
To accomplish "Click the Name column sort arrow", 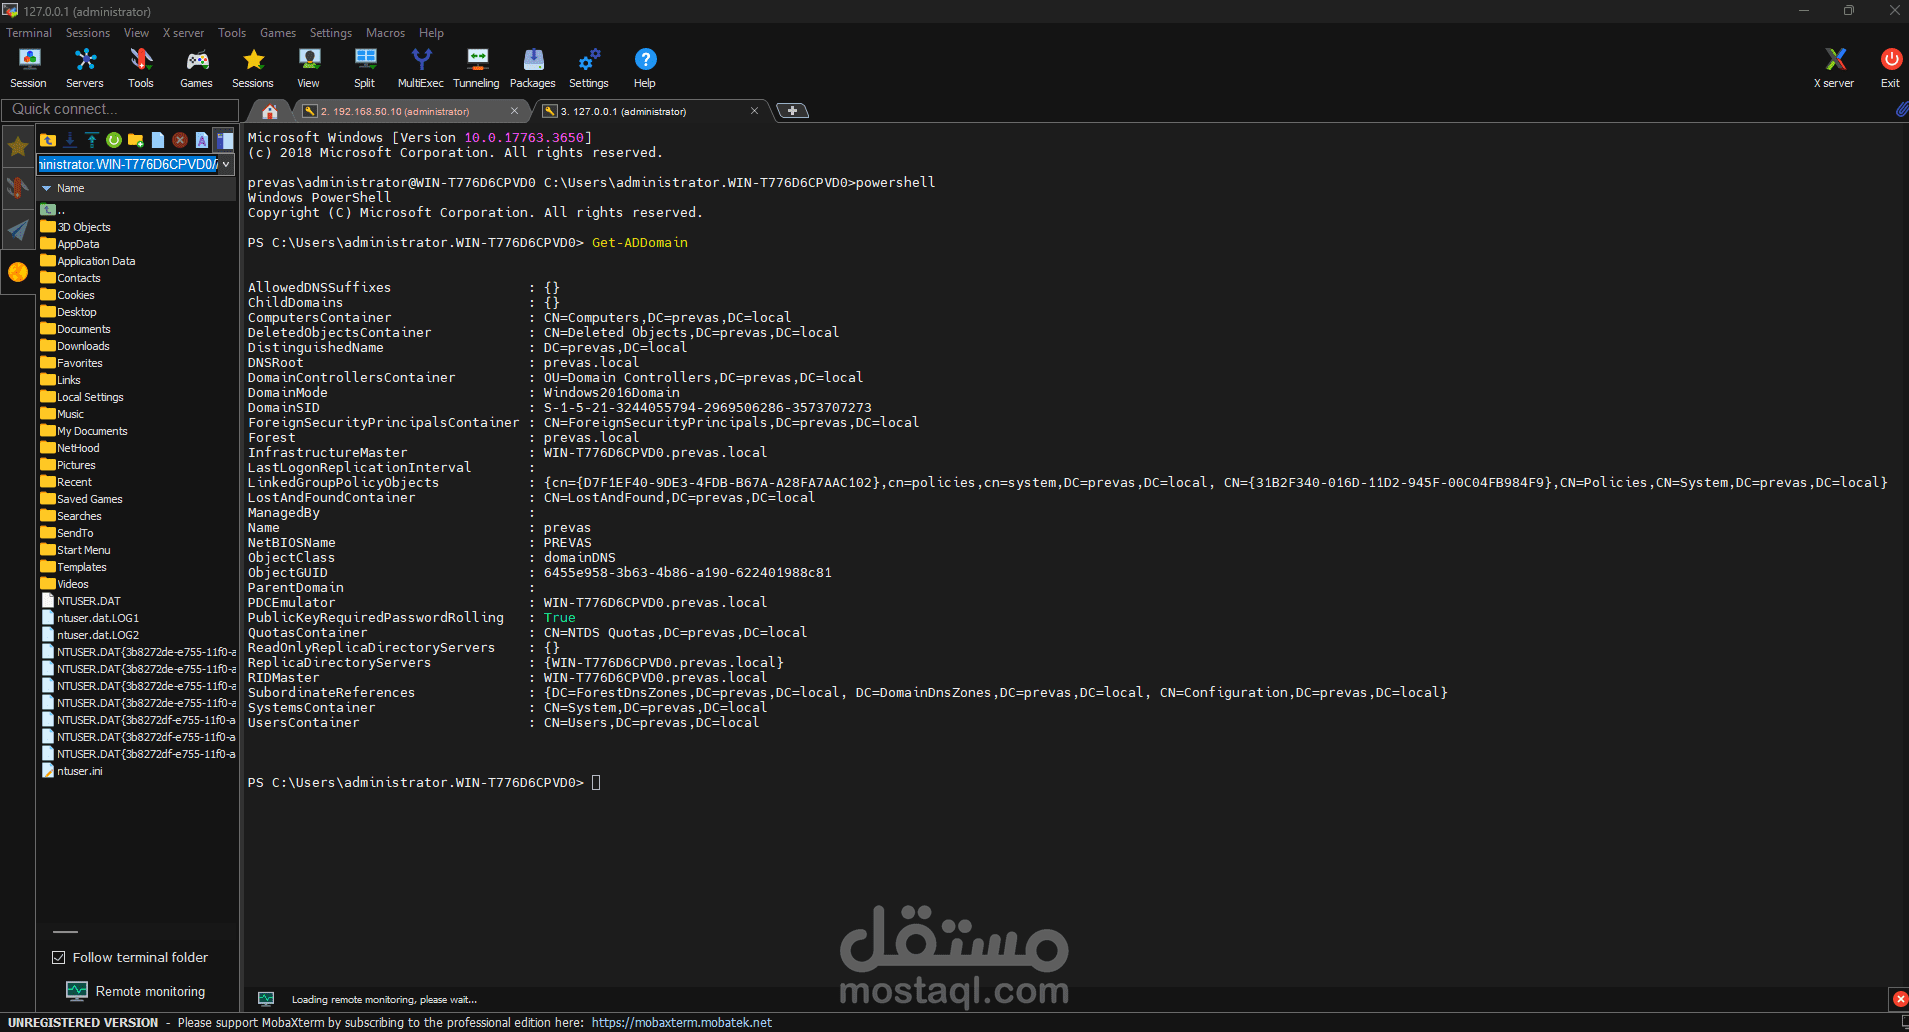I will tap(46, 188).
